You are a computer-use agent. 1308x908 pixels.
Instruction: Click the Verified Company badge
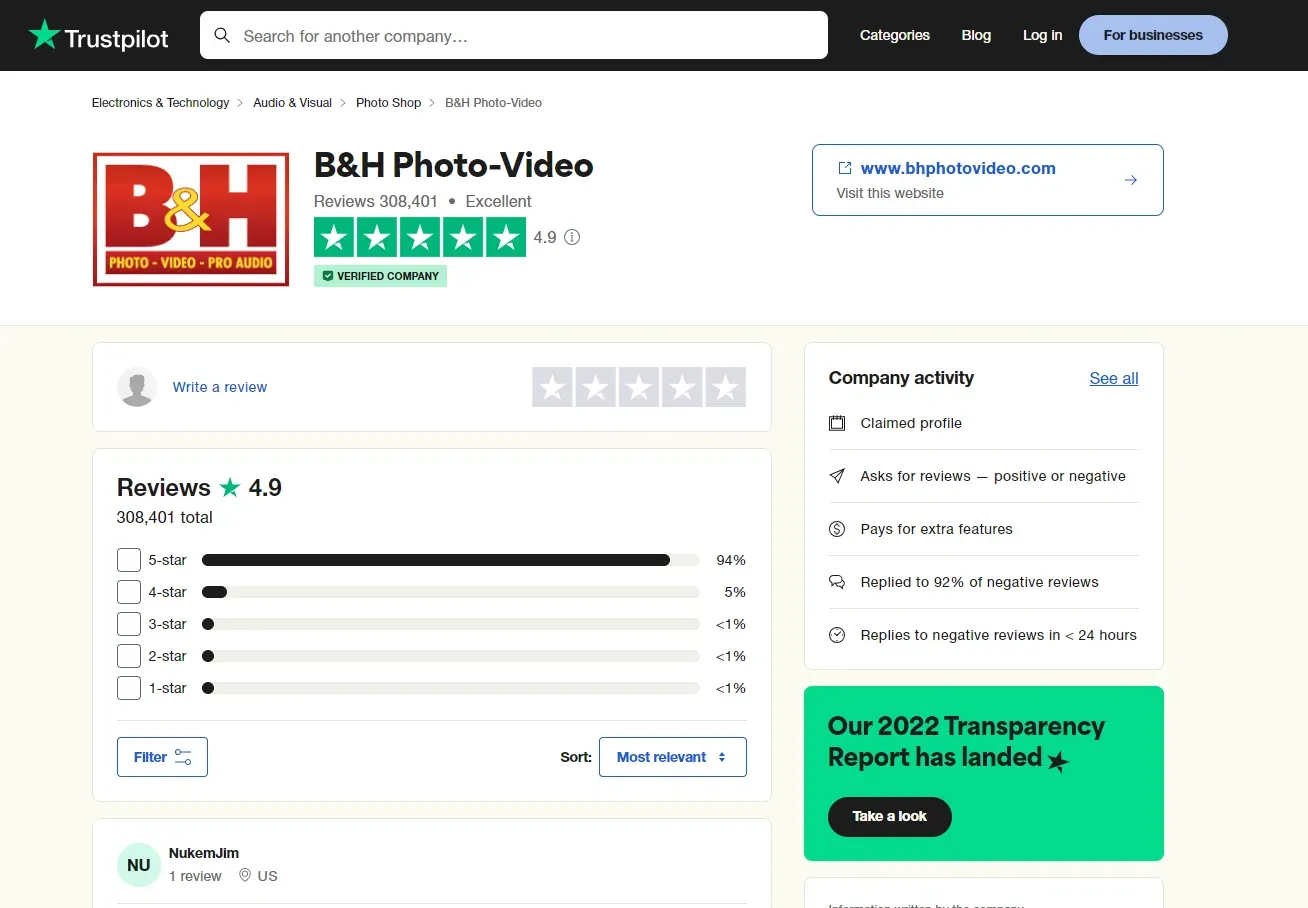click(x=380, y=275)
